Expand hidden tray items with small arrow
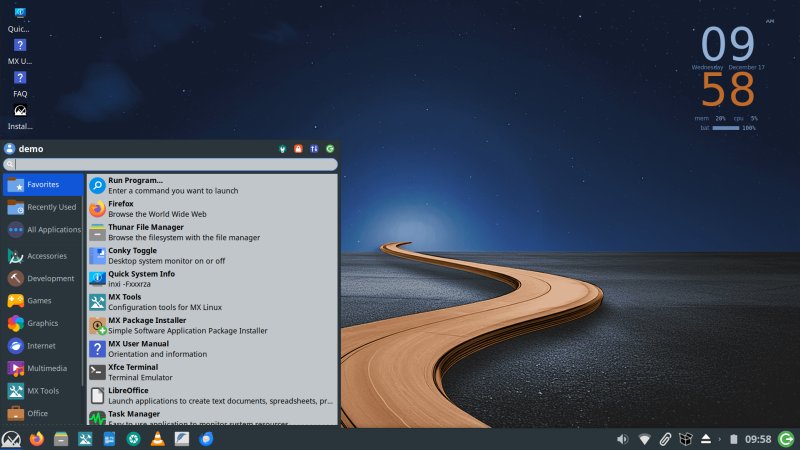 click(721, 439)
